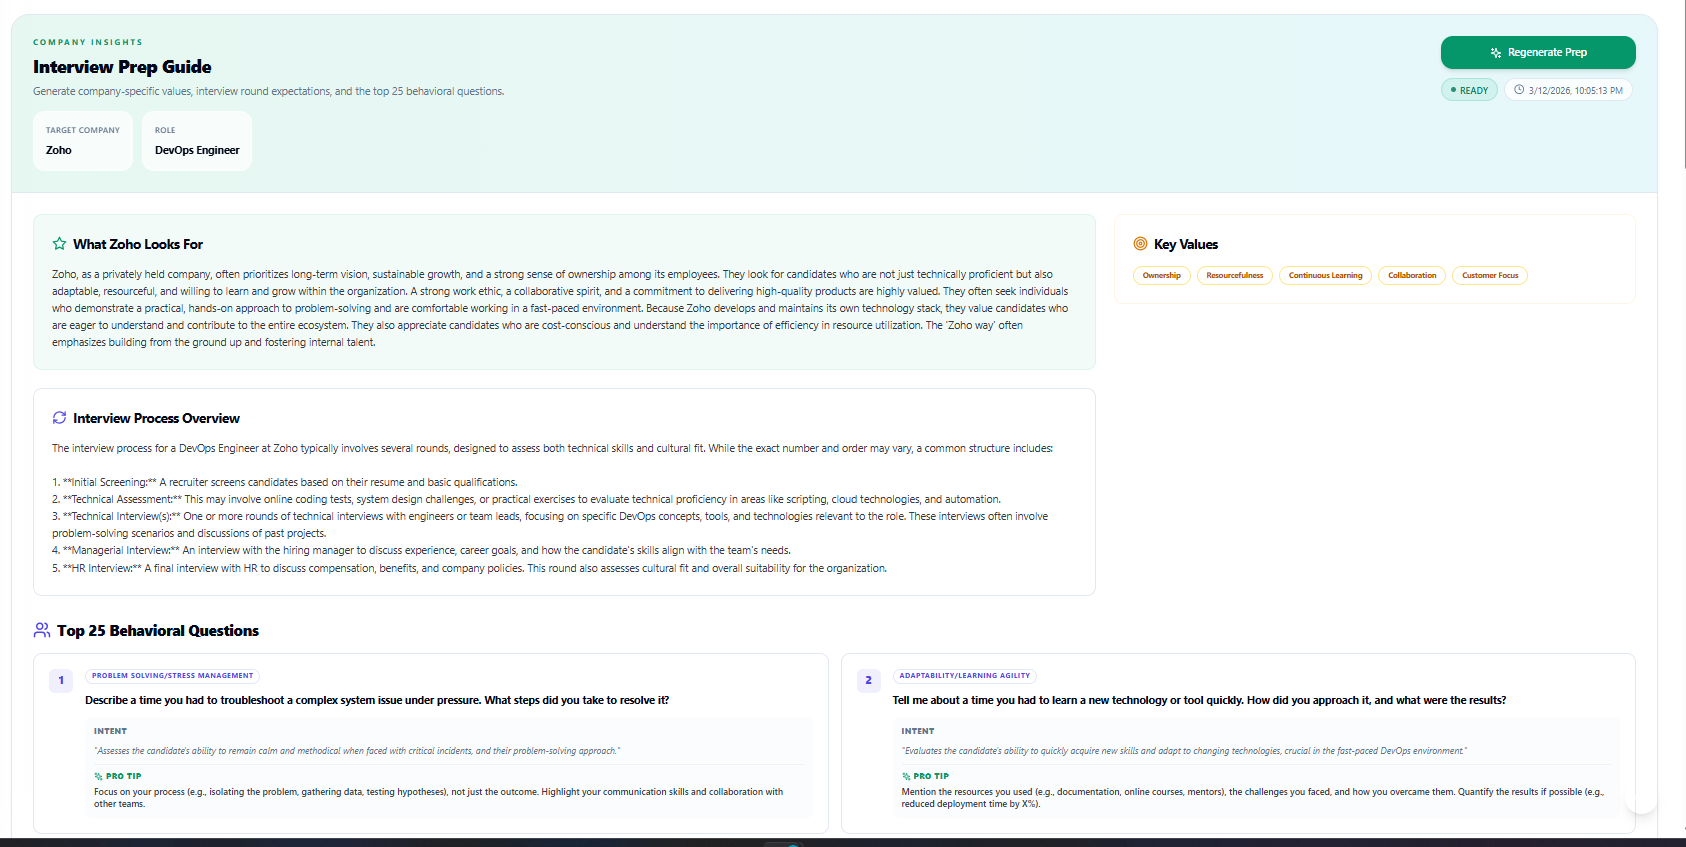Click the Technical Assessment step line

[526, 499]
